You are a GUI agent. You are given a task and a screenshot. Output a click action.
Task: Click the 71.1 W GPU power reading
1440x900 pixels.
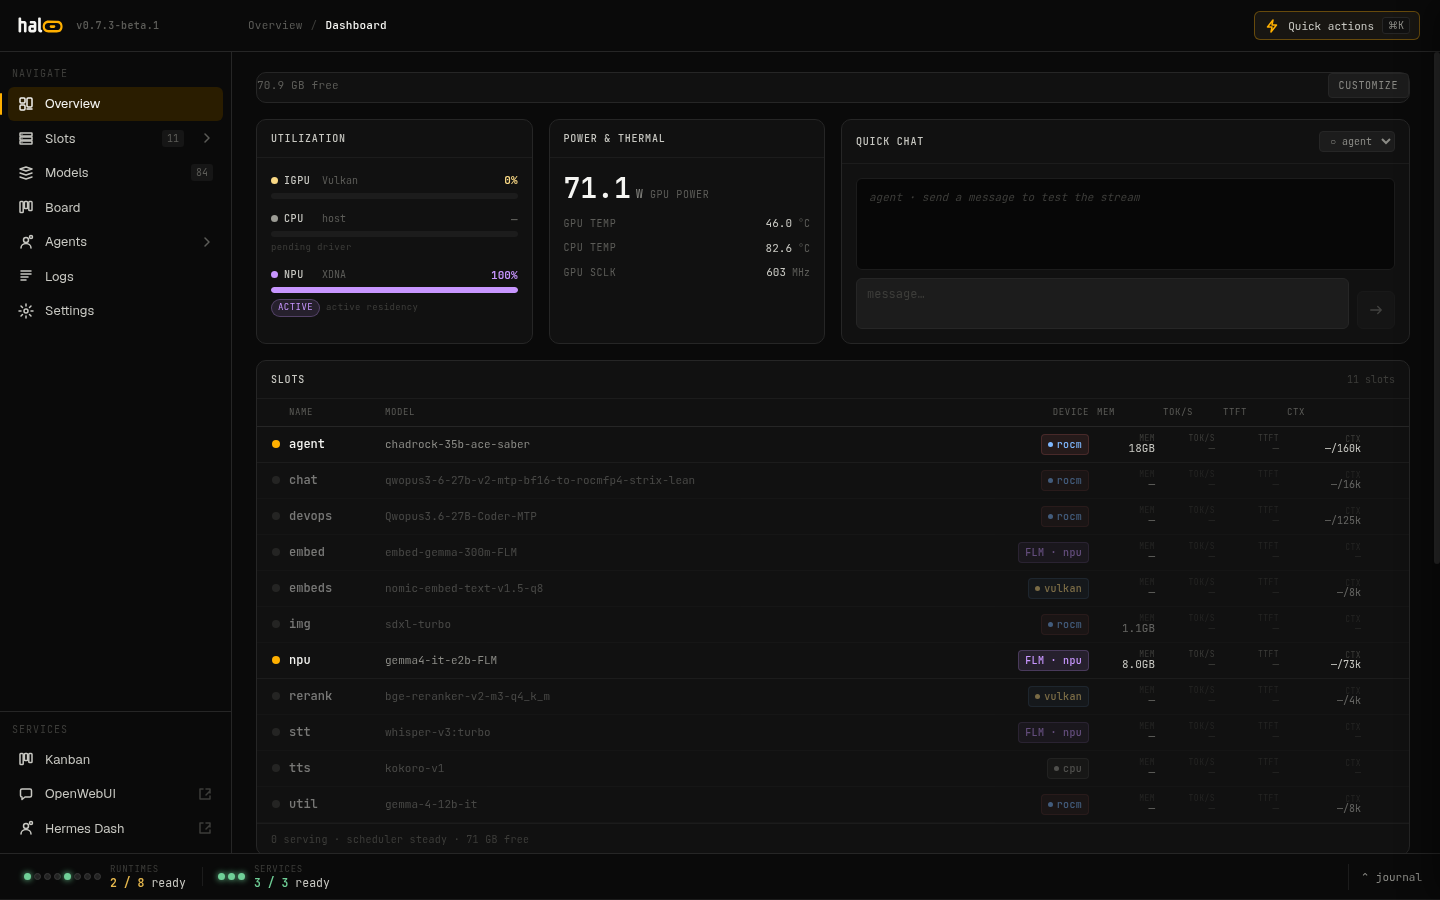coord(636,189)
